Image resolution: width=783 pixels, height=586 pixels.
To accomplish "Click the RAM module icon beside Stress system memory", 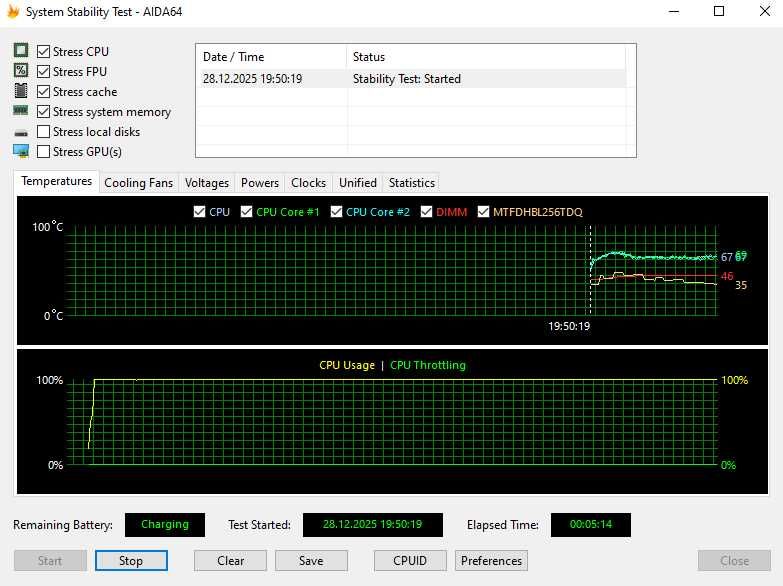I will coord(21,110).
